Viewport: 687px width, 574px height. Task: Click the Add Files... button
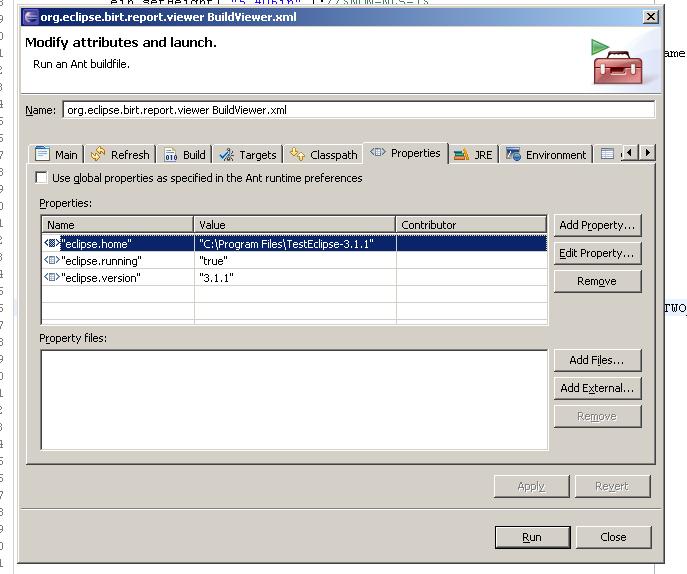pos(597,360)
